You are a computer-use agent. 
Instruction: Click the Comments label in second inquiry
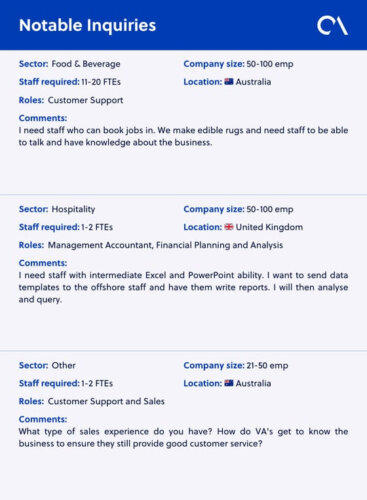[x=43, y=263]
